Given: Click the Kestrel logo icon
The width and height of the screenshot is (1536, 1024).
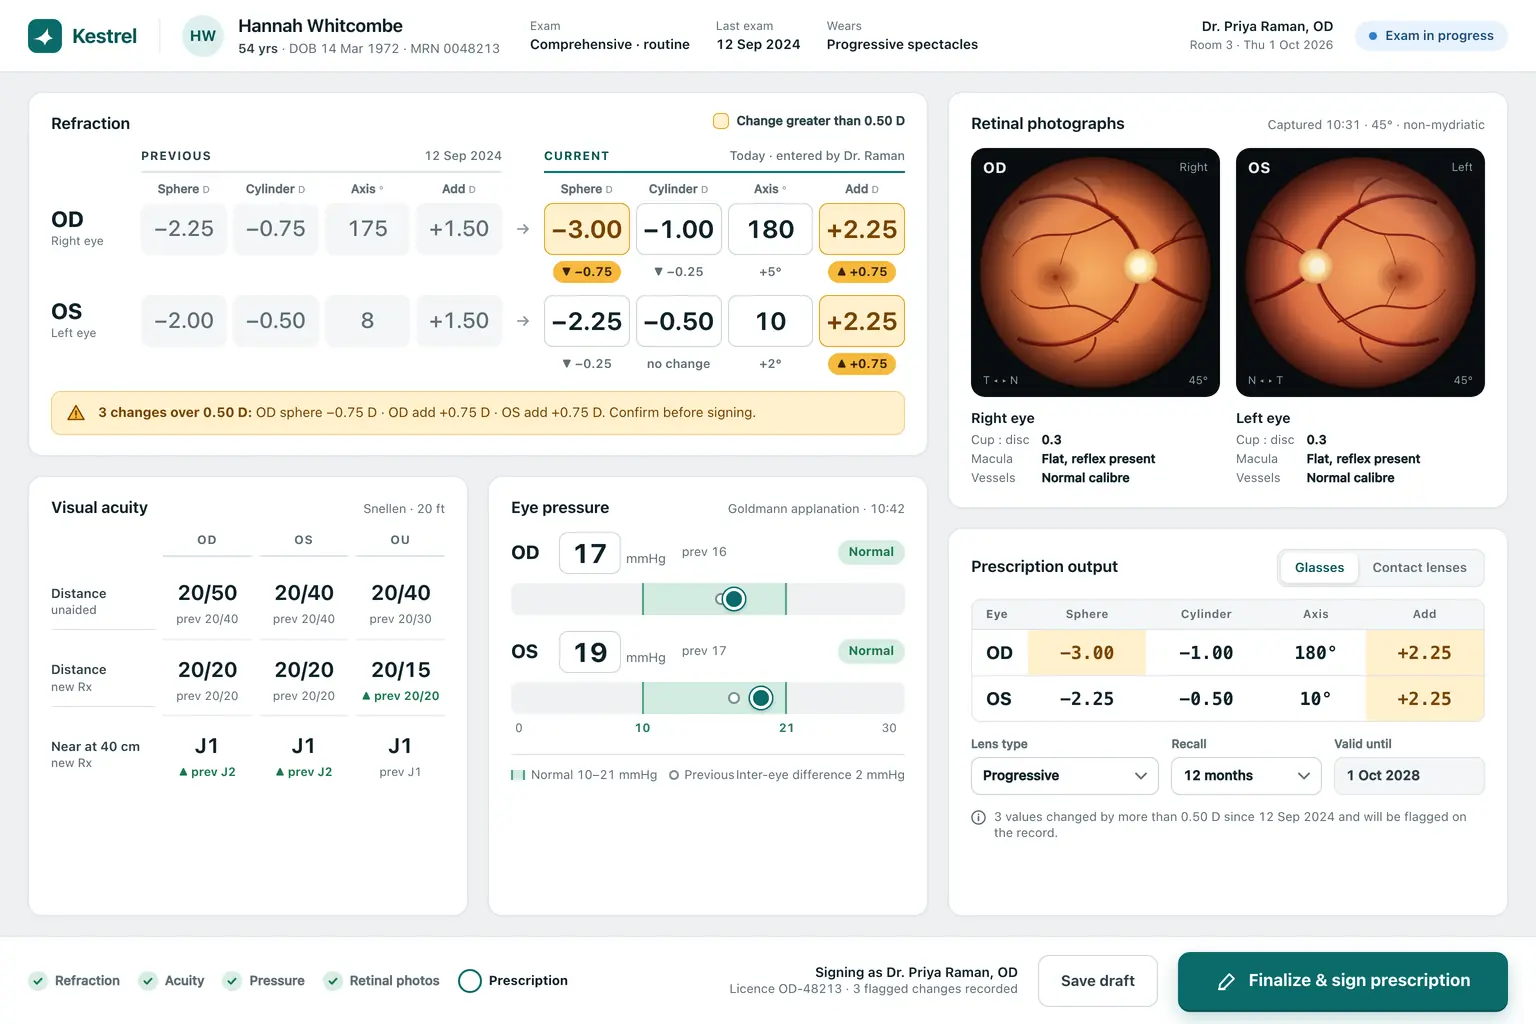Looking at the screenshot, I should click(45, 36).
